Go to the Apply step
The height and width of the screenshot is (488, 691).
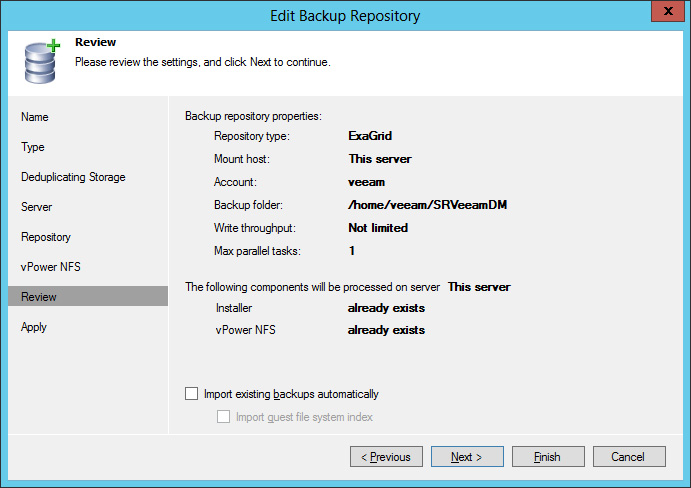point(33,327)
